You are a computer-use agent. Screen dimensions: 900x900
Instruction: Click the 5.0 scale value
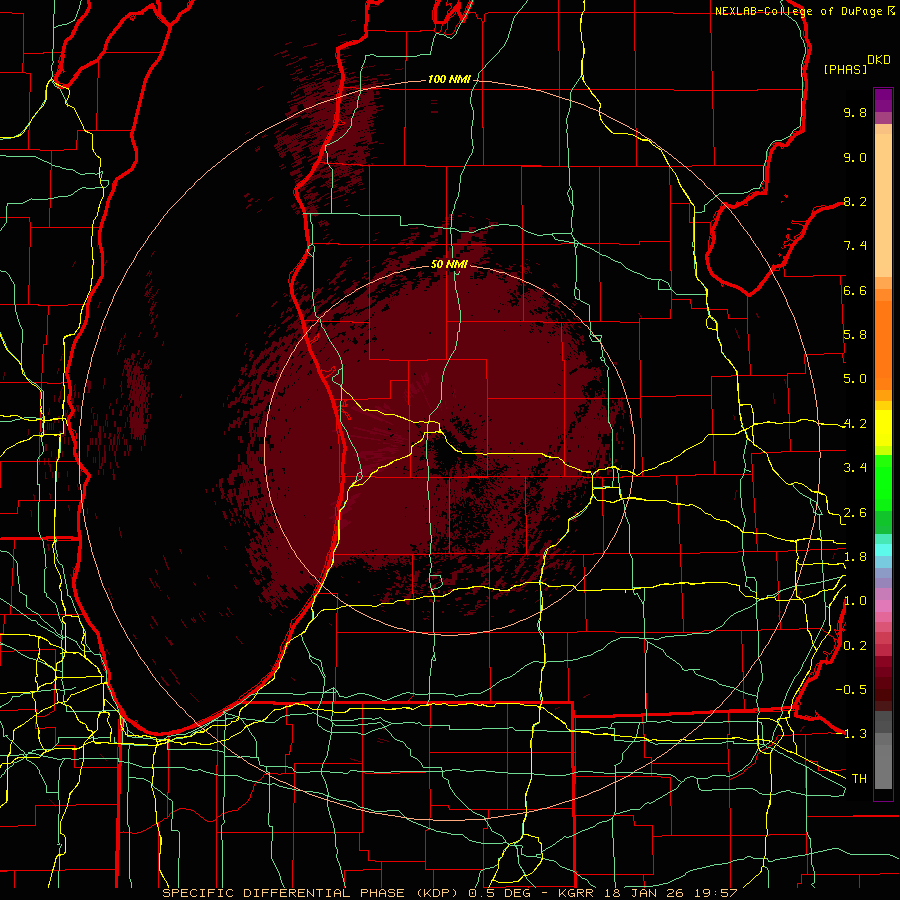click(x=855, y=379)
